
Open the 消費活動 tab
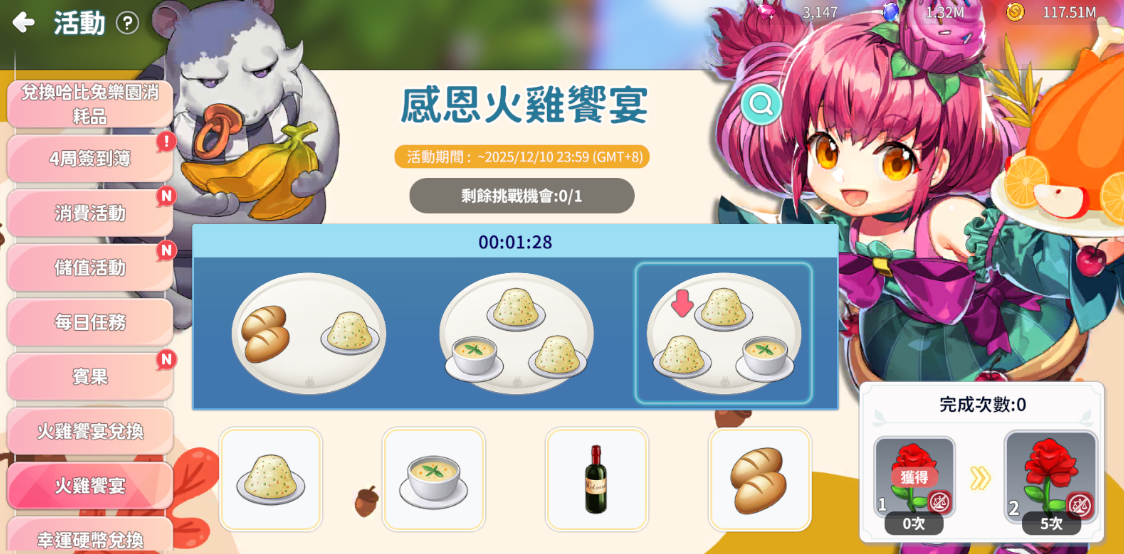(90, 213)
